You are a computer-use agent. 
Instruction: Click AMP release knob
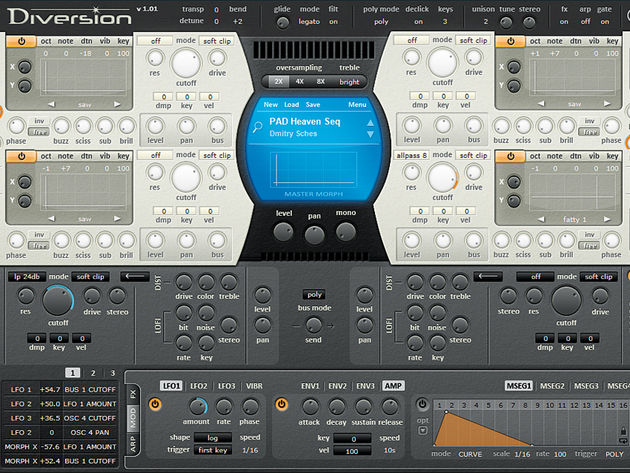click(389, 407)
